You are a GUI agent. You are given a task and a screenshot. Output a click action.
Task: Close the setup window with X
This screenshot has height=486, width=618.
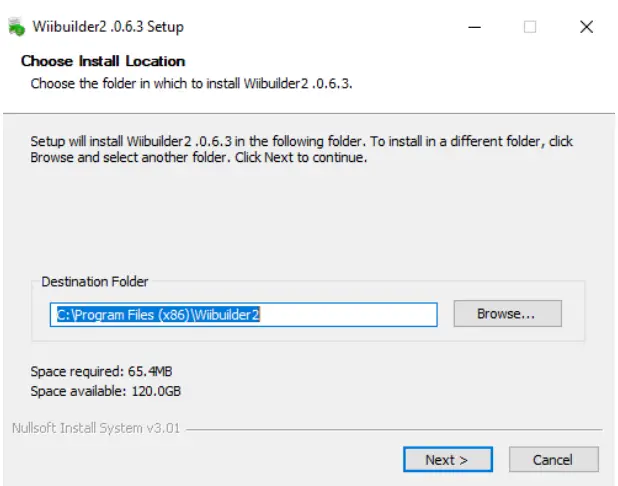[587, 27]
